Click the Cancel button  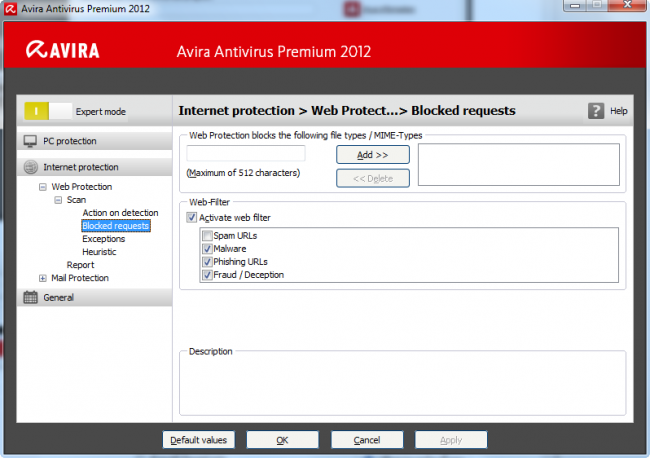pos(367,440)
